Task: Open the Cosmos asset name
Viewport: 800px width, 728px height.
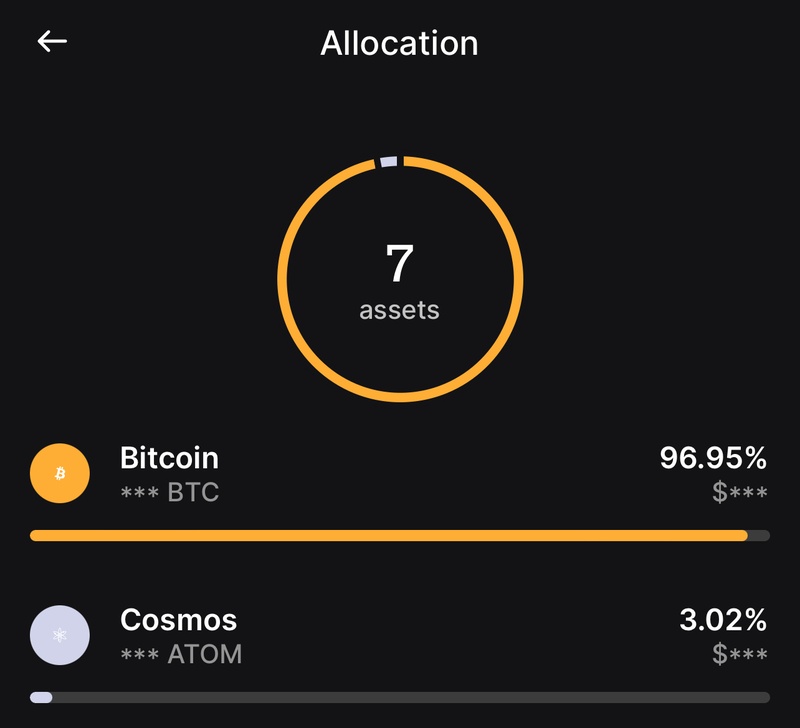Action: 178,620
